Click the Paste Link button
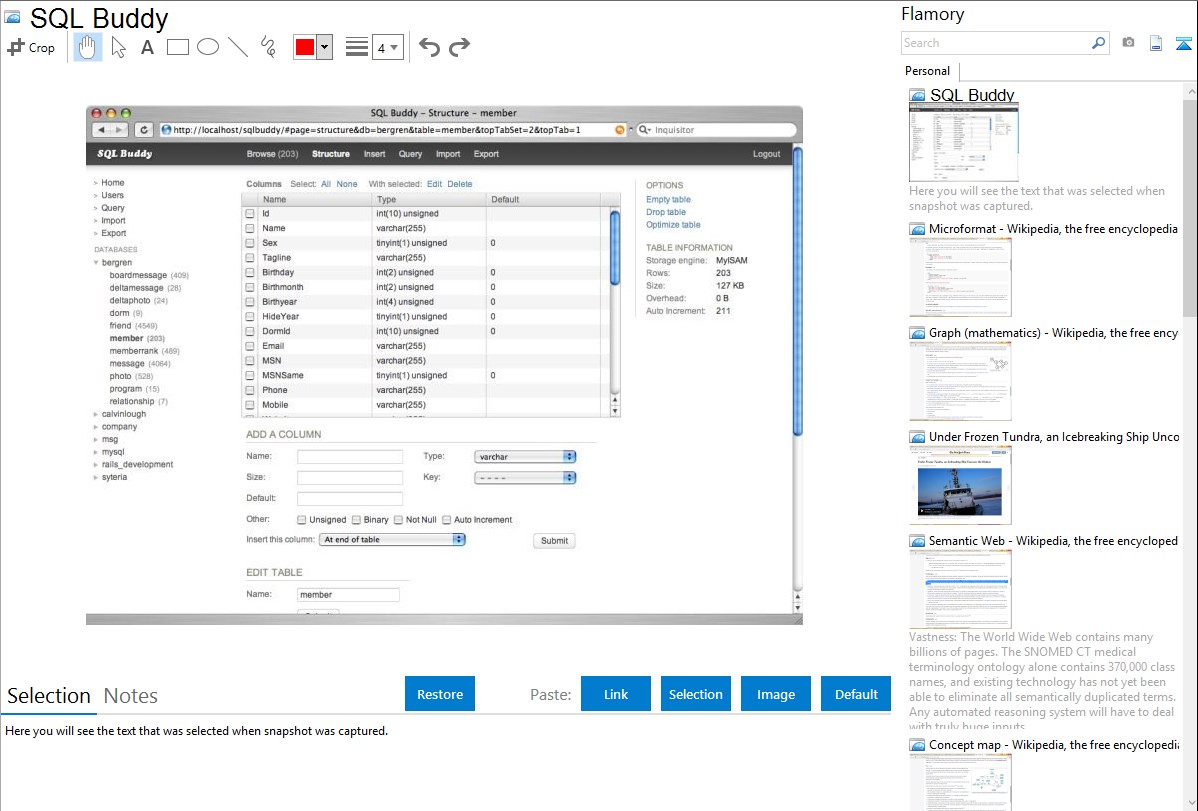The height and width of the screenshot is (811, 1198). pos(616,694)
